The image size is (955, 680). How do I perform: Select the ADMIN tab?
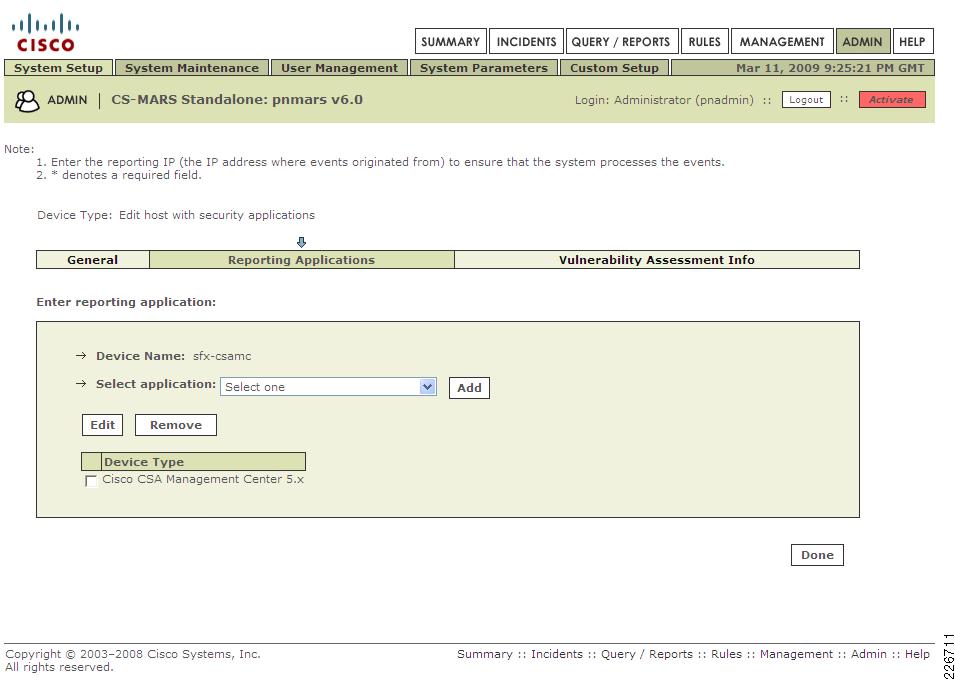[862, 41]
